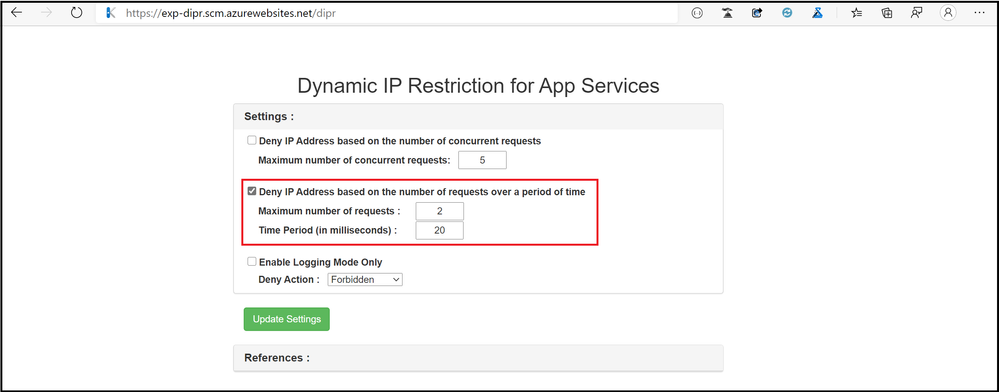
Task: Reload the current page
Action: pos(76,13)
